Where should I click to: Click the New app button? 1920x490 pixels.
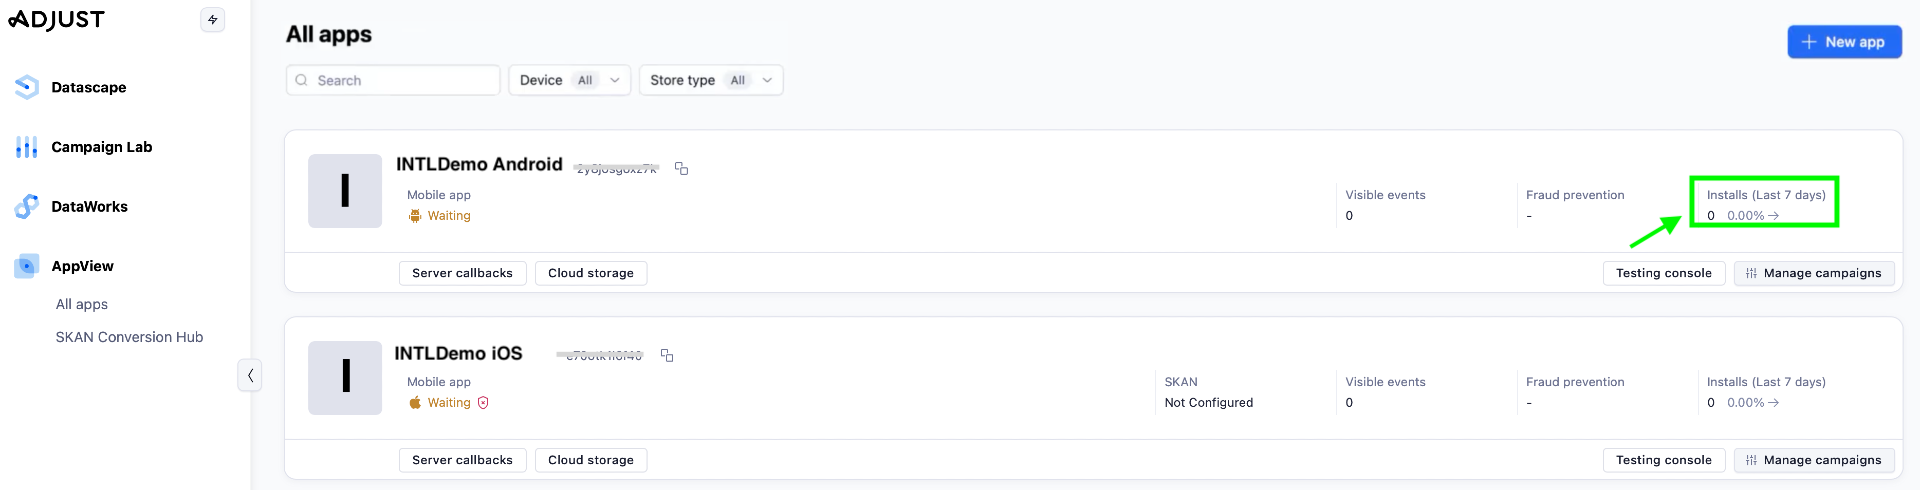pos(1843,42)
